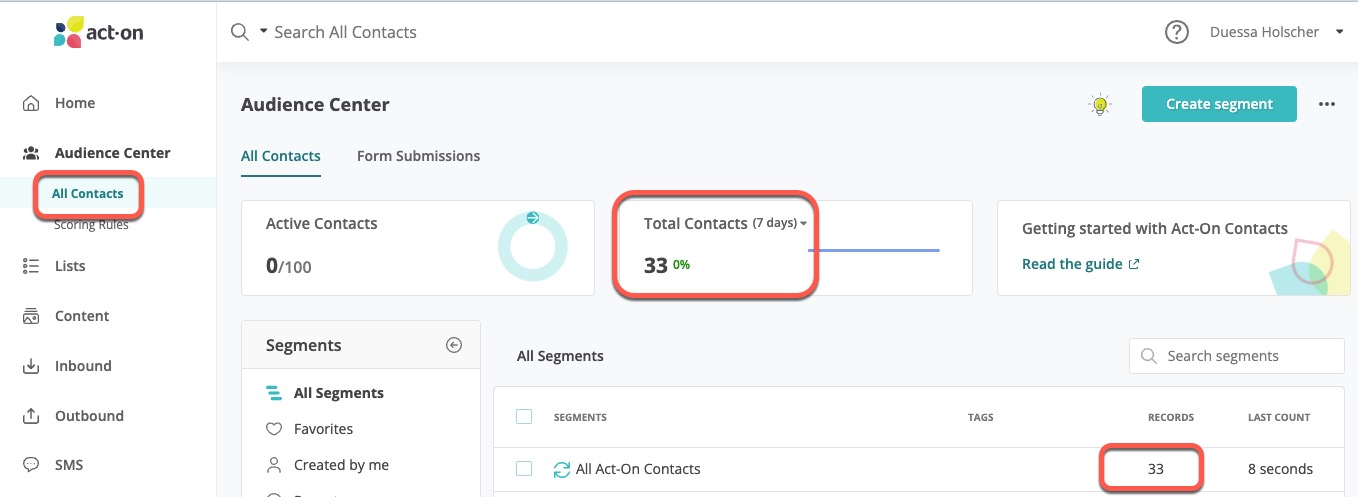Screen dimensions: 1358x497
Task: Click the Create segment button
Action: 1219,104
